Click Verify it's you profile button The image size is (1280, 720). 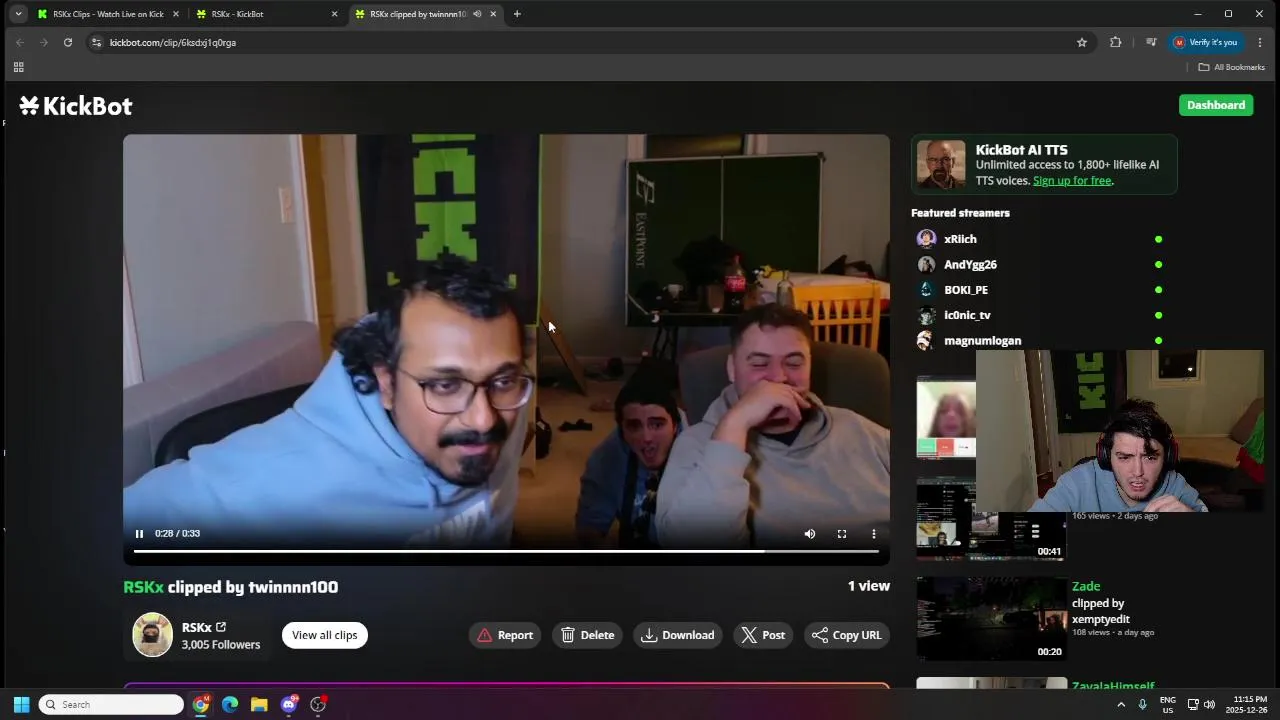coord(1205,42)
